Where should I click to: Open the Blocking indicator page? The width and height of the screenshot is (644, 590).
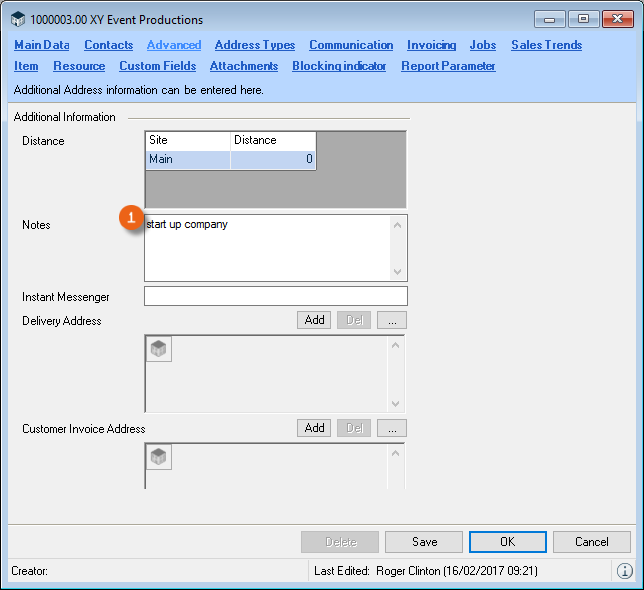339,66
